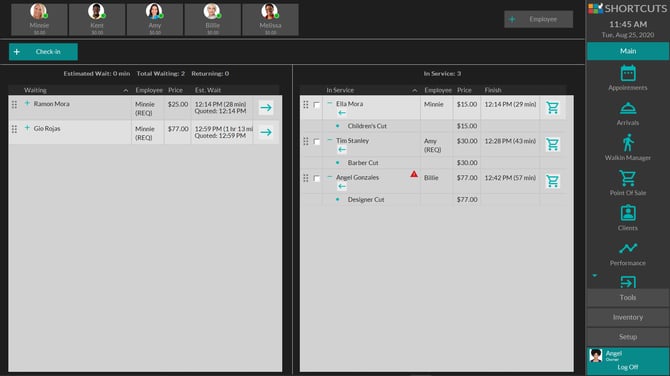
Task: Open the Performance chart icon
Action: click(x=628, y=248)
